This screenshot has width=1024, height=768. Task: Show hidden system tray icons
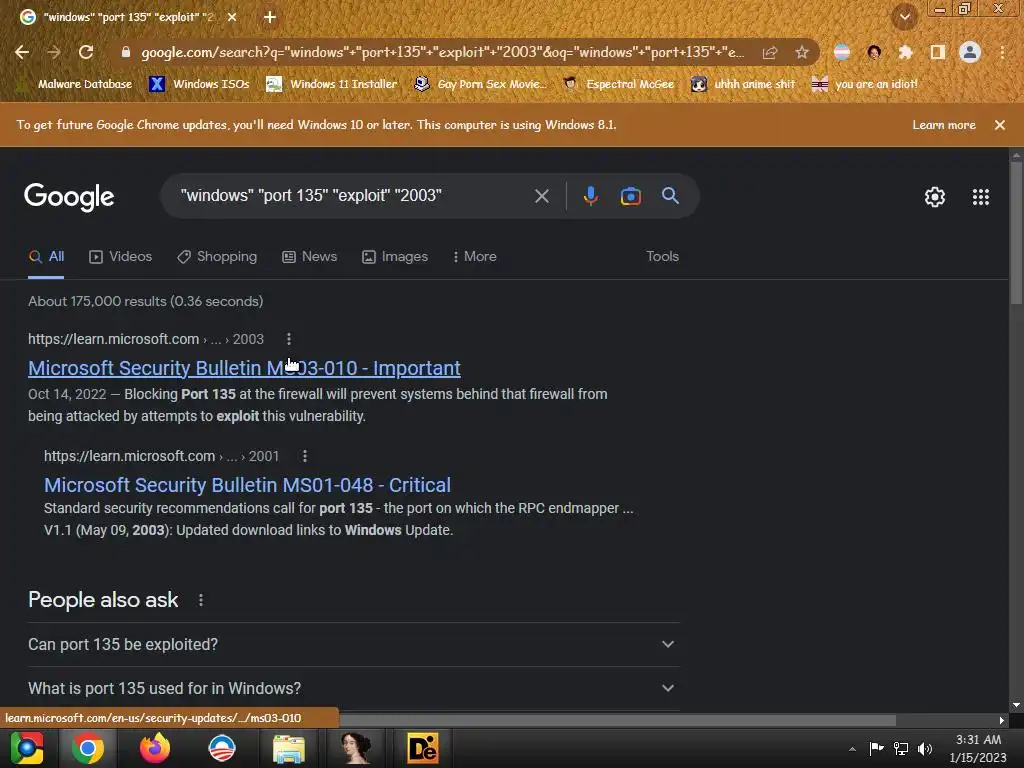pos(852,749)
